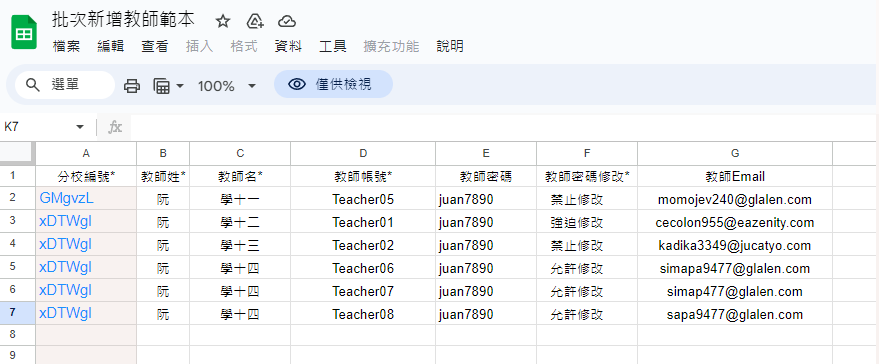Screen dimensions: 879x364
Task: Click the fx formula icon
Action: point(115,127)
